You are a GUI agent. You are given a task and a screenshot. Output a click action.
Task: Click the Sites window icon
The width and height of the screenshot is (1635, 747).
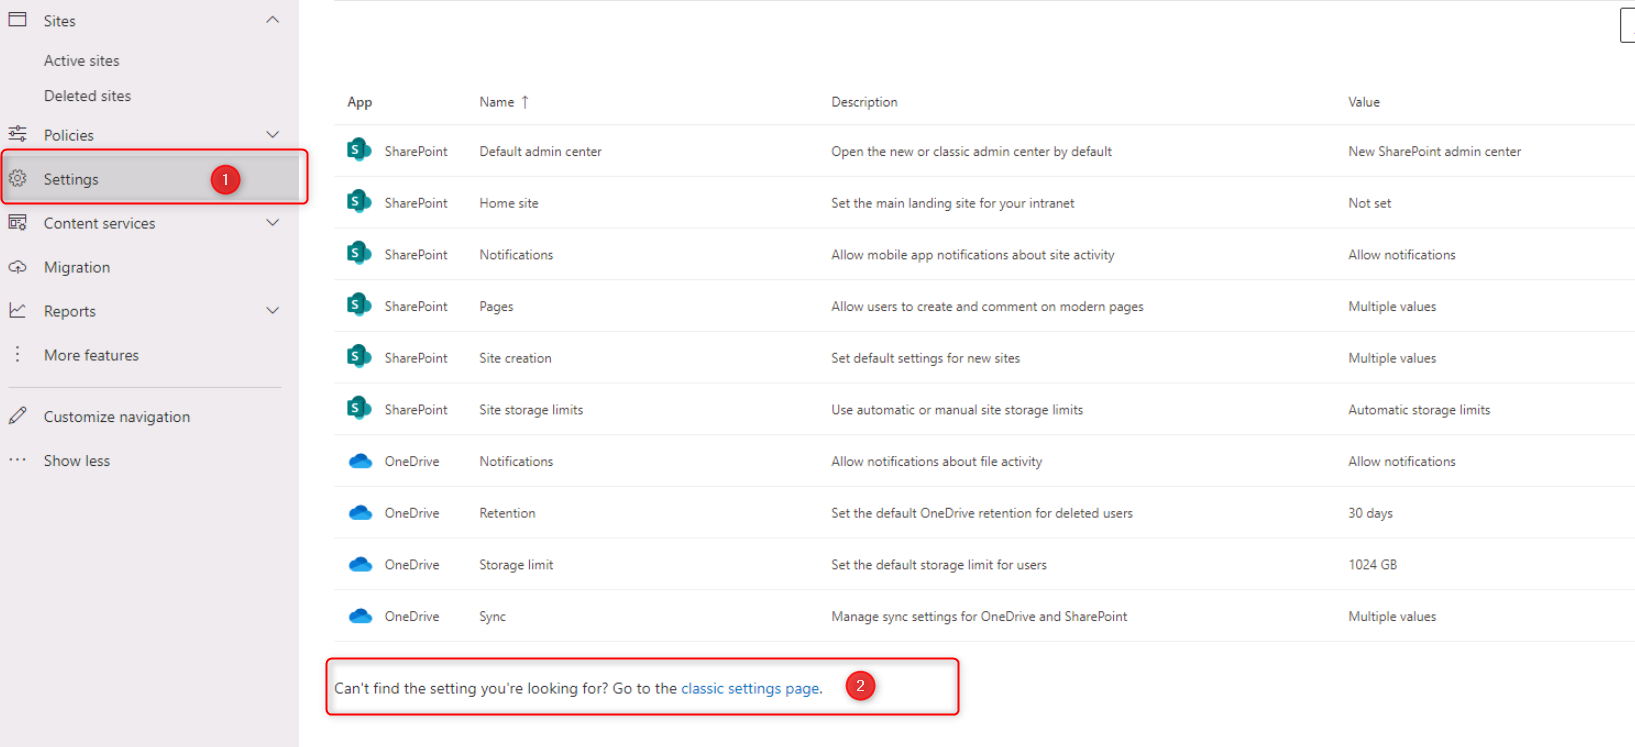point(18,20)
